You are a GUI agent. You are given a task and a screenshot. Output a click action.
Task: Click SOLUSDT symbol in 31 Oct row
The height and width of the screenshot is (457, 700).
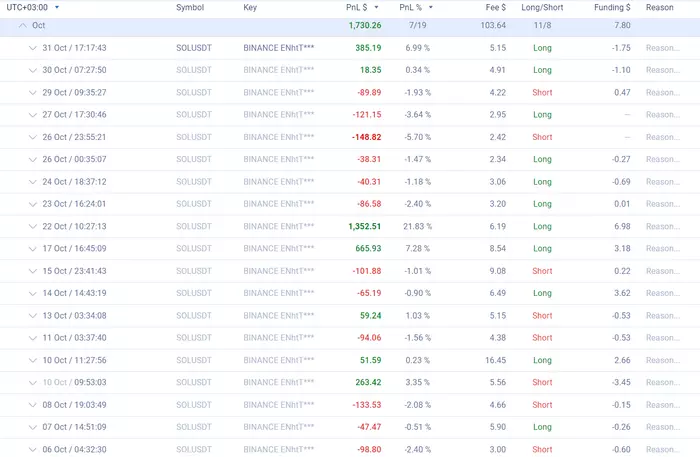pyautogui.click(x=194, y=48)
